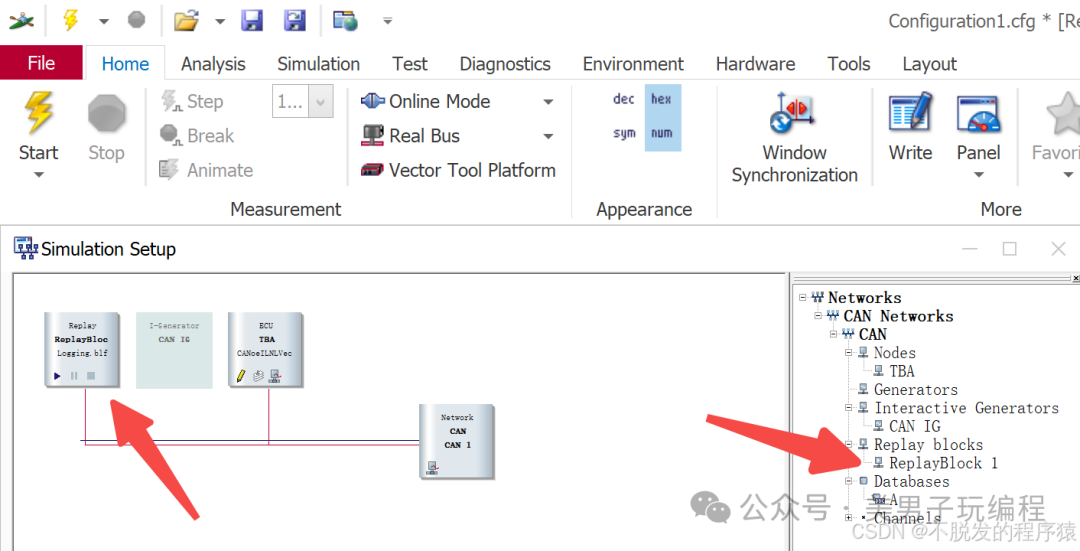Save configuration with the floppy disk icon
The height and width of the screenshot is (551, 1080).
coord(252,20)
